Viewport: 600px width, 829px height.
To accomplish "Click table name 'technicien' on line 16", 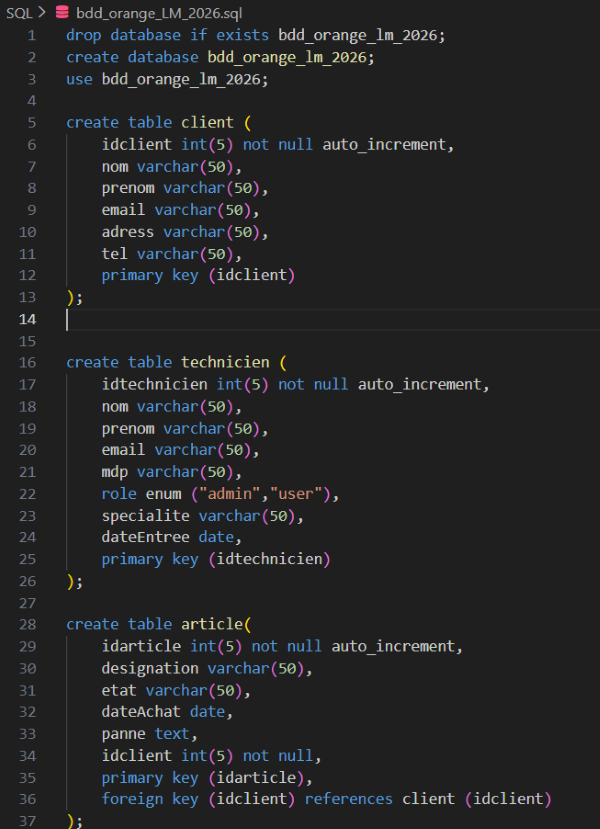I will pyautogui.click(x=225, y=363).
